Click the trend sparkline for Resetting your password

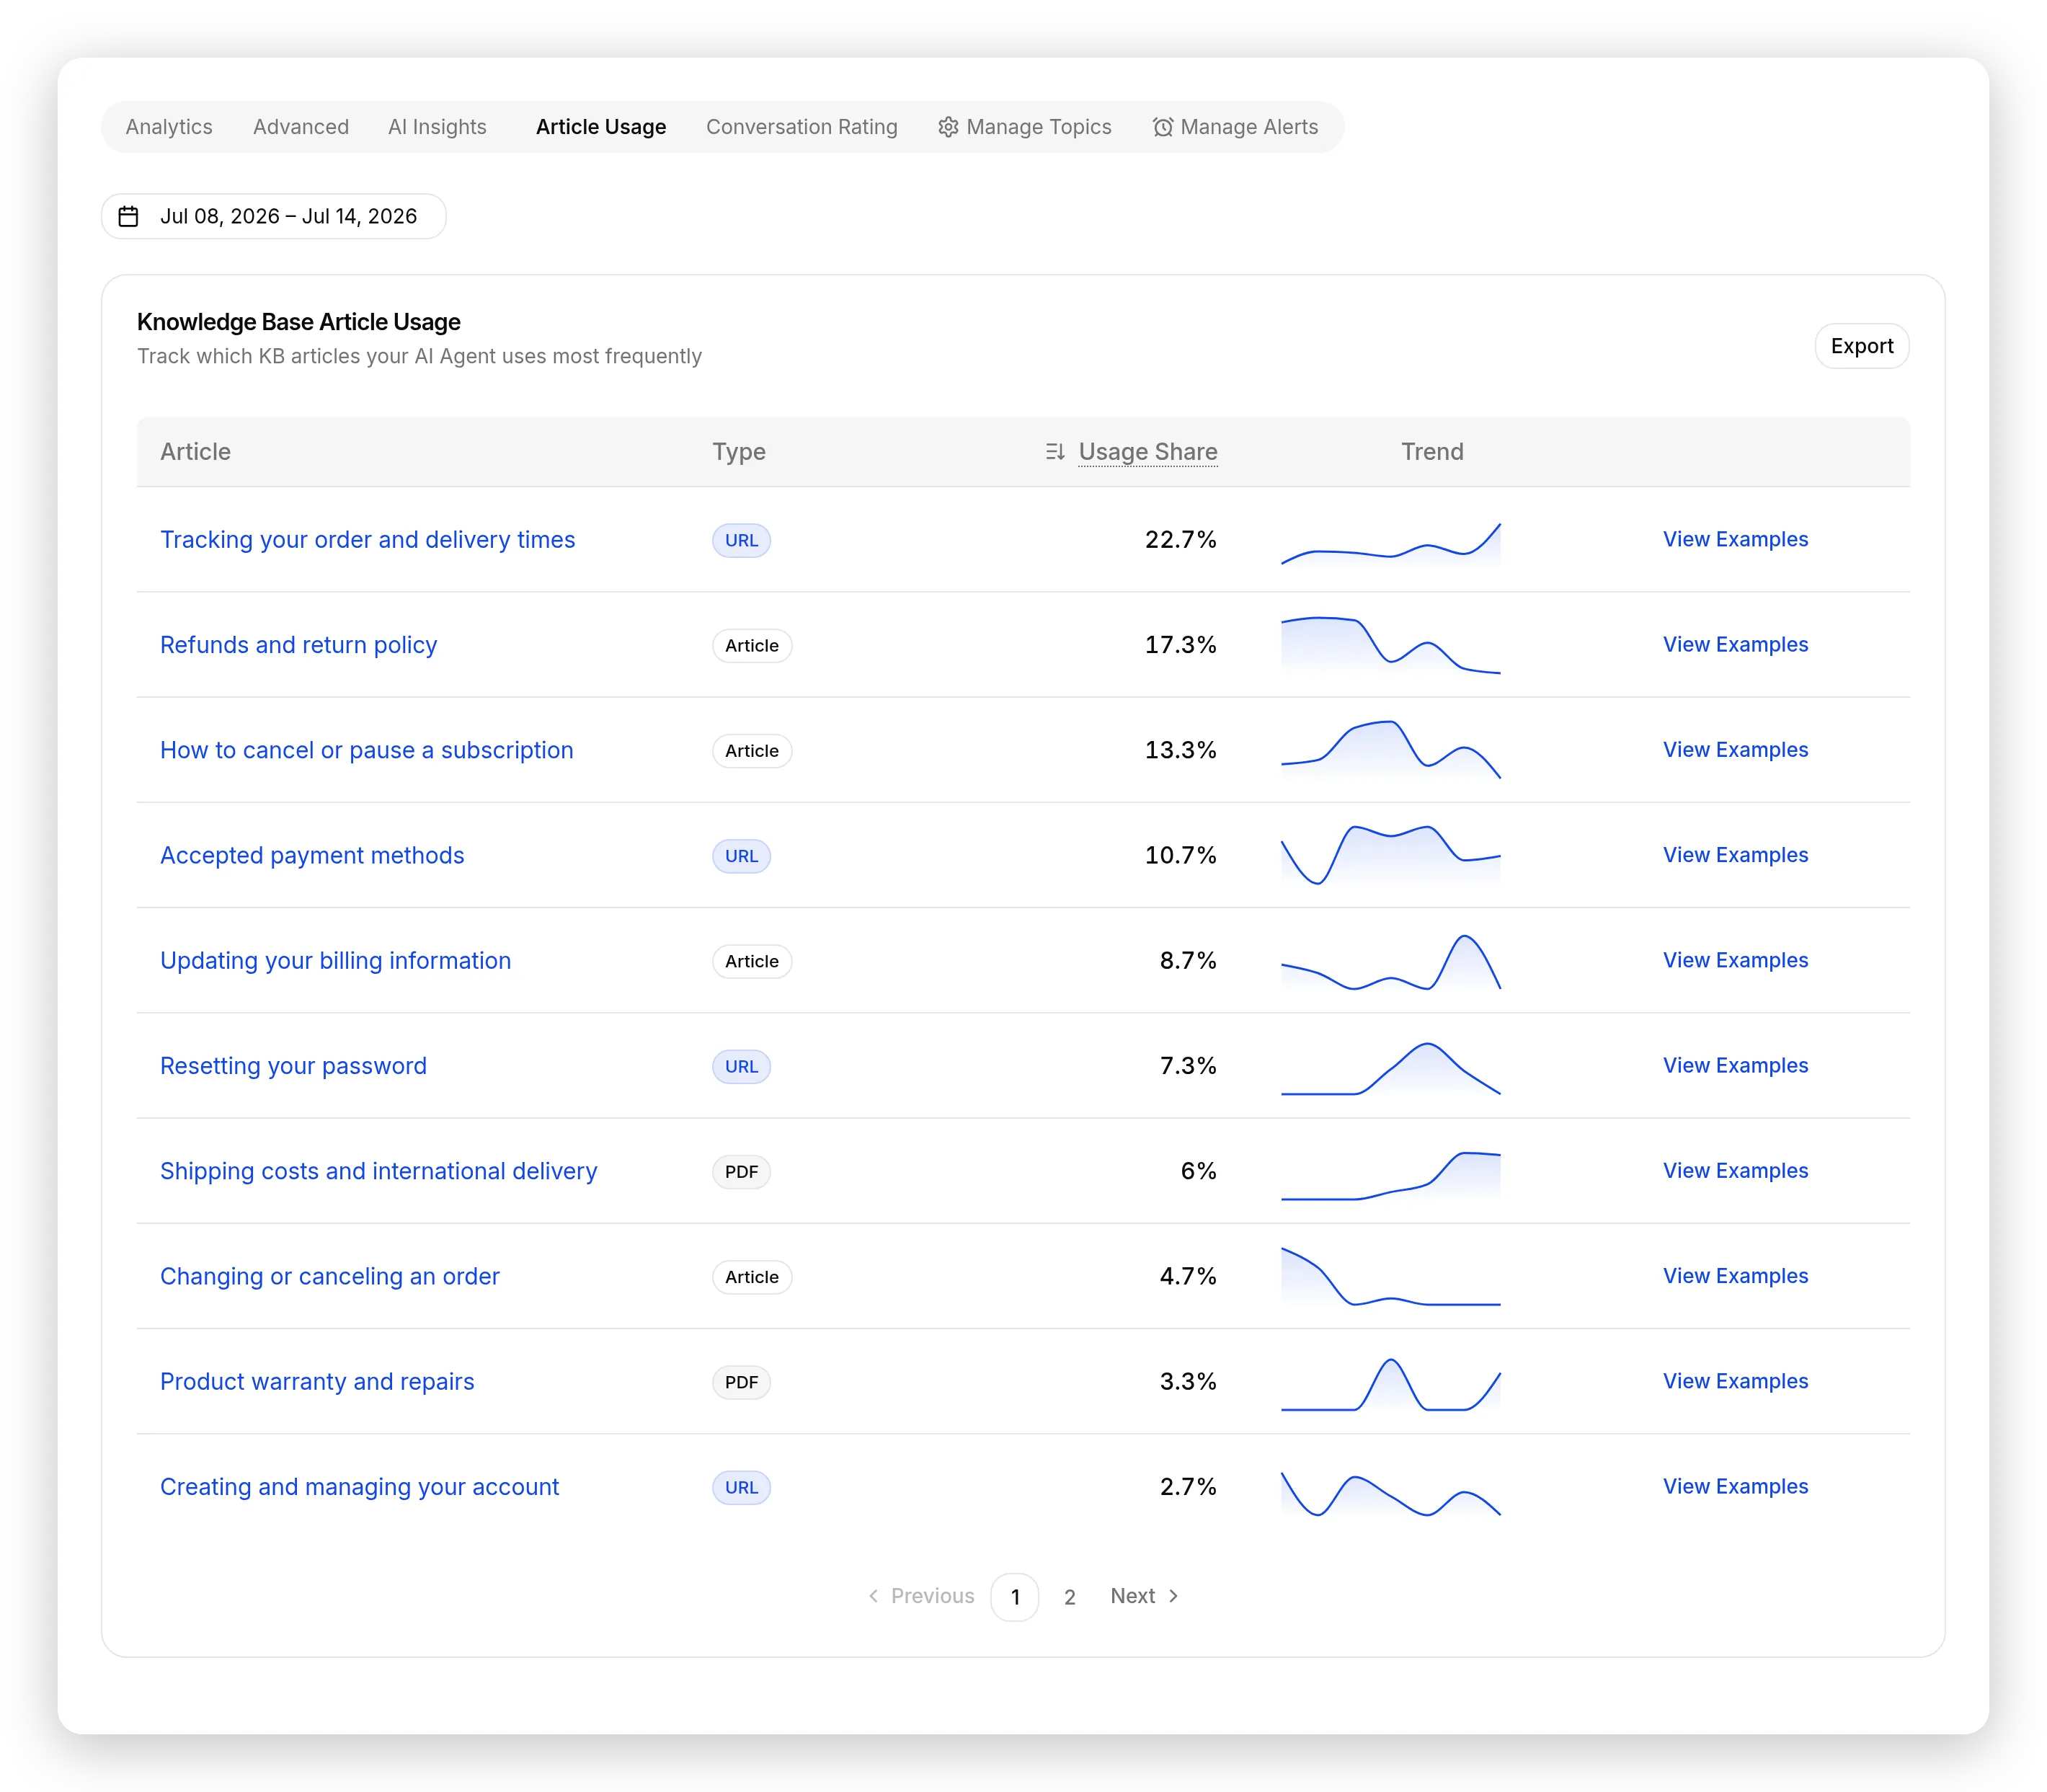tap(1391, 1069)
